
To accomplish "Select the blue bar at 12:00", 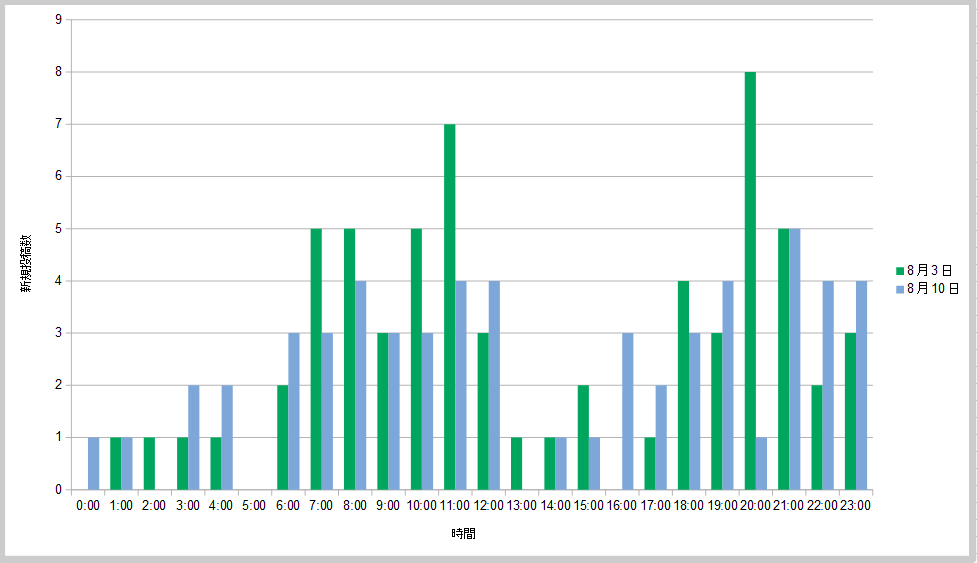I will coord(494,385).
